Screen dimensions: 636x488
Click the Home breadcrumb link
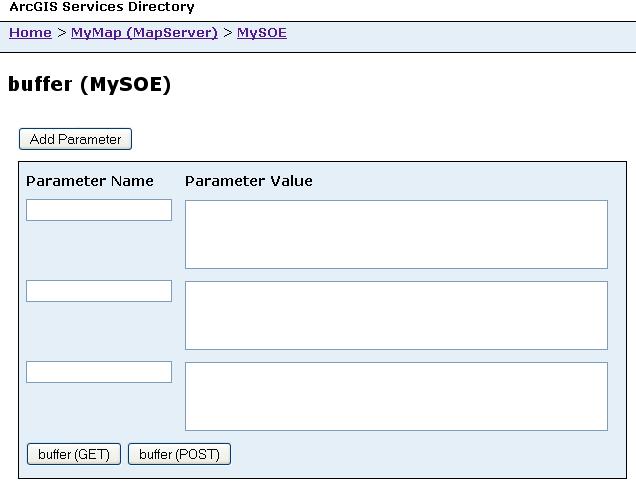(30, 33)
